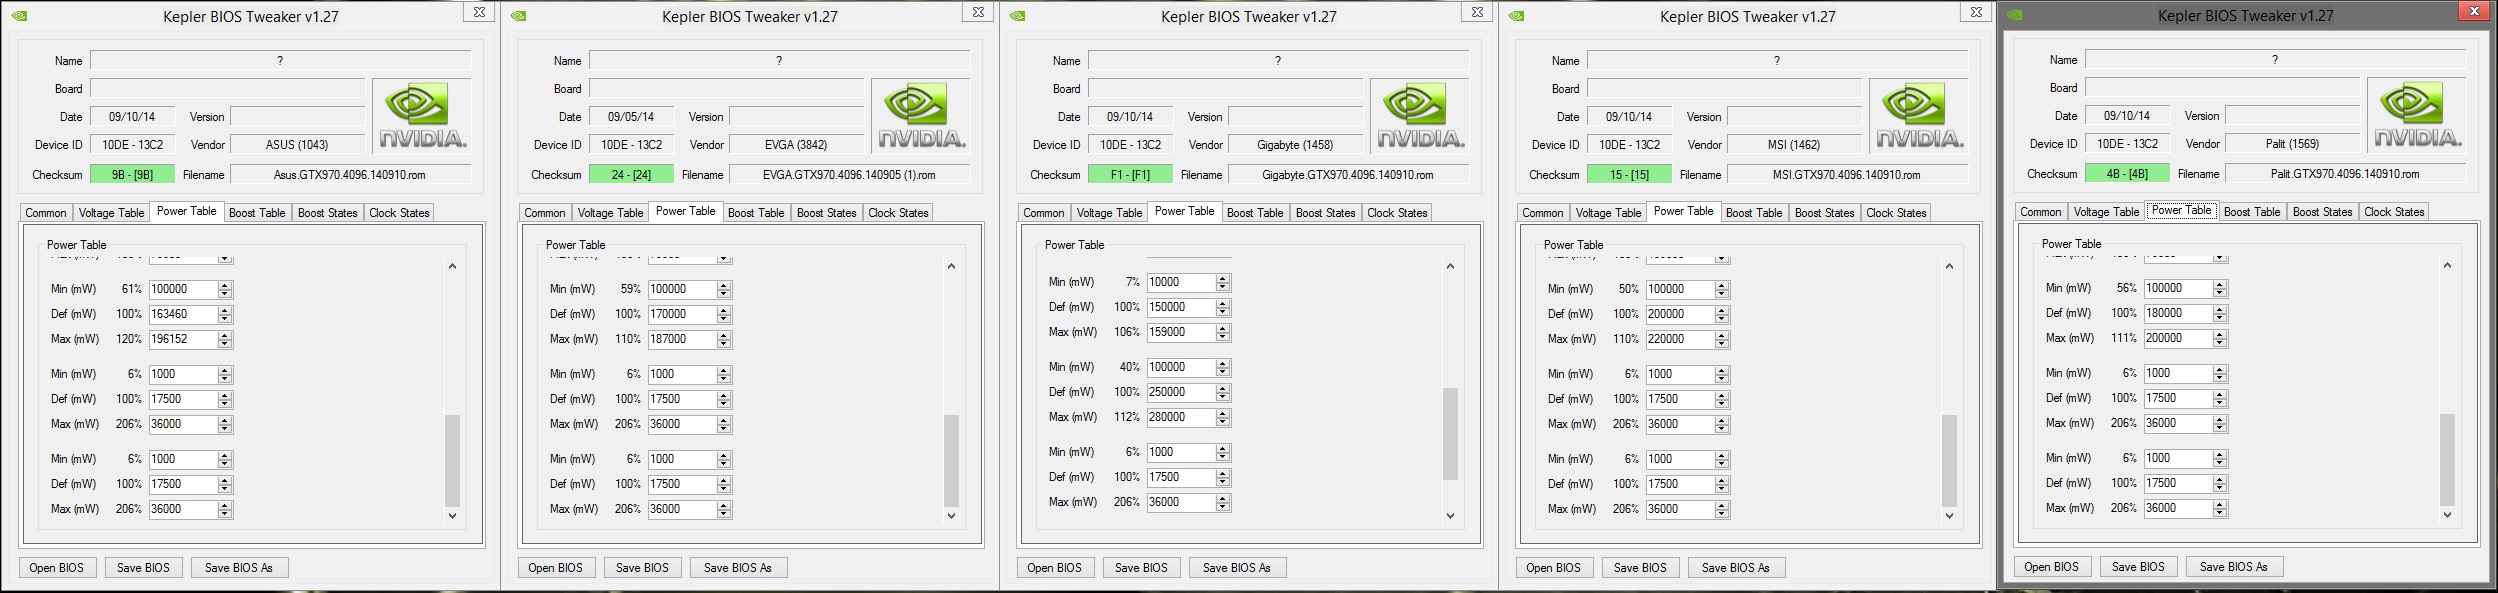Viewport: 2498px width, 593px height.
Task: Click Vendor field MSI (1462)
Action: [x=1794, y=144]
